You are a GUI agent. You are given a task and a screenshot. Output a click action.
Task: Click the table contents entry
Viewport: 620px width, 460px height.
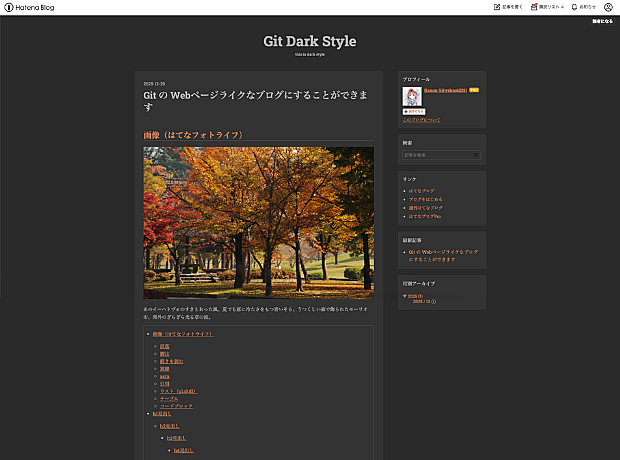coord(169,399)
